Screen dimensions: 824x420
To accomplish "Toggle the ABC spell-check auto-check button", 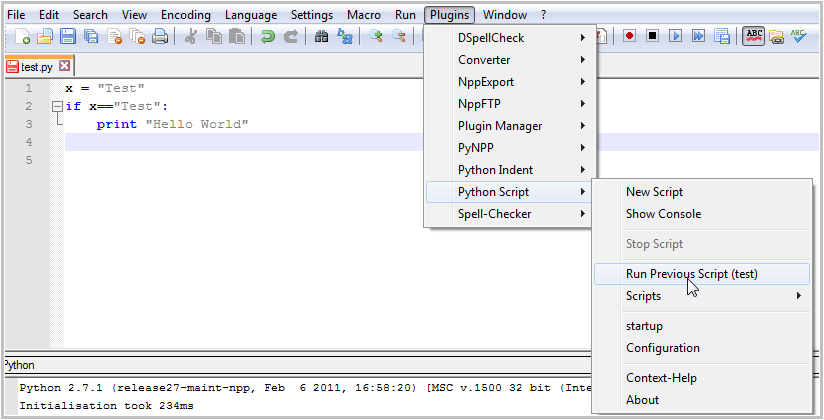I will tap(754, 36).
